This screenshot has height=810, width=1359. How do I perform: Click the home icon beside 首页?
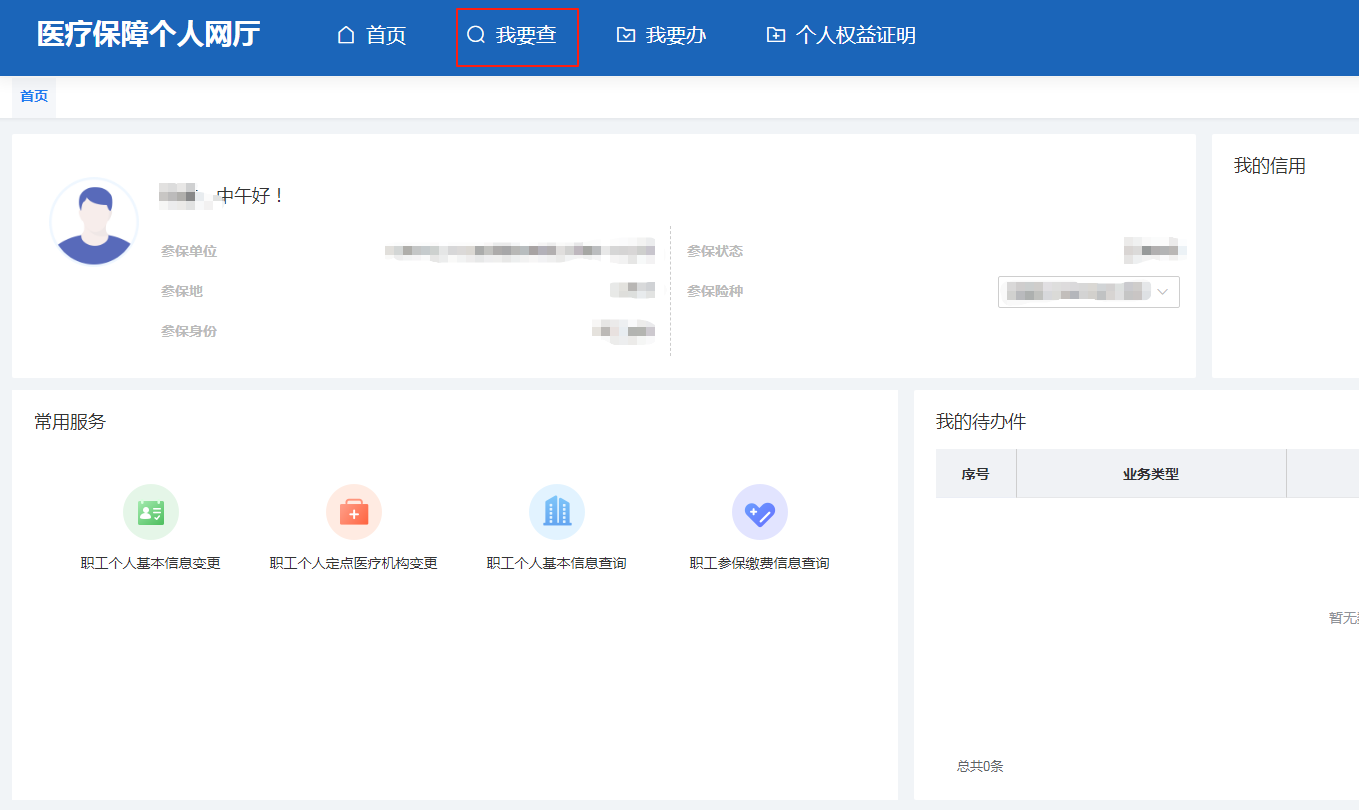[345, 34]
